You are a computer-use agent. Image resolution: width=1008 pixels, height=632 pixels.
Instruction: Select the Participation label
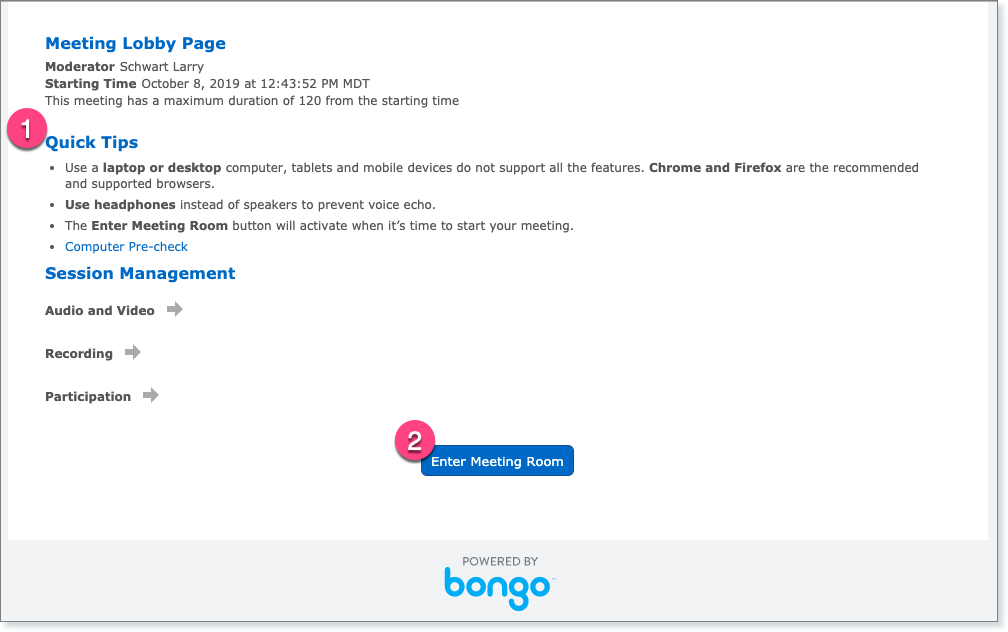[x=88, y=397]
